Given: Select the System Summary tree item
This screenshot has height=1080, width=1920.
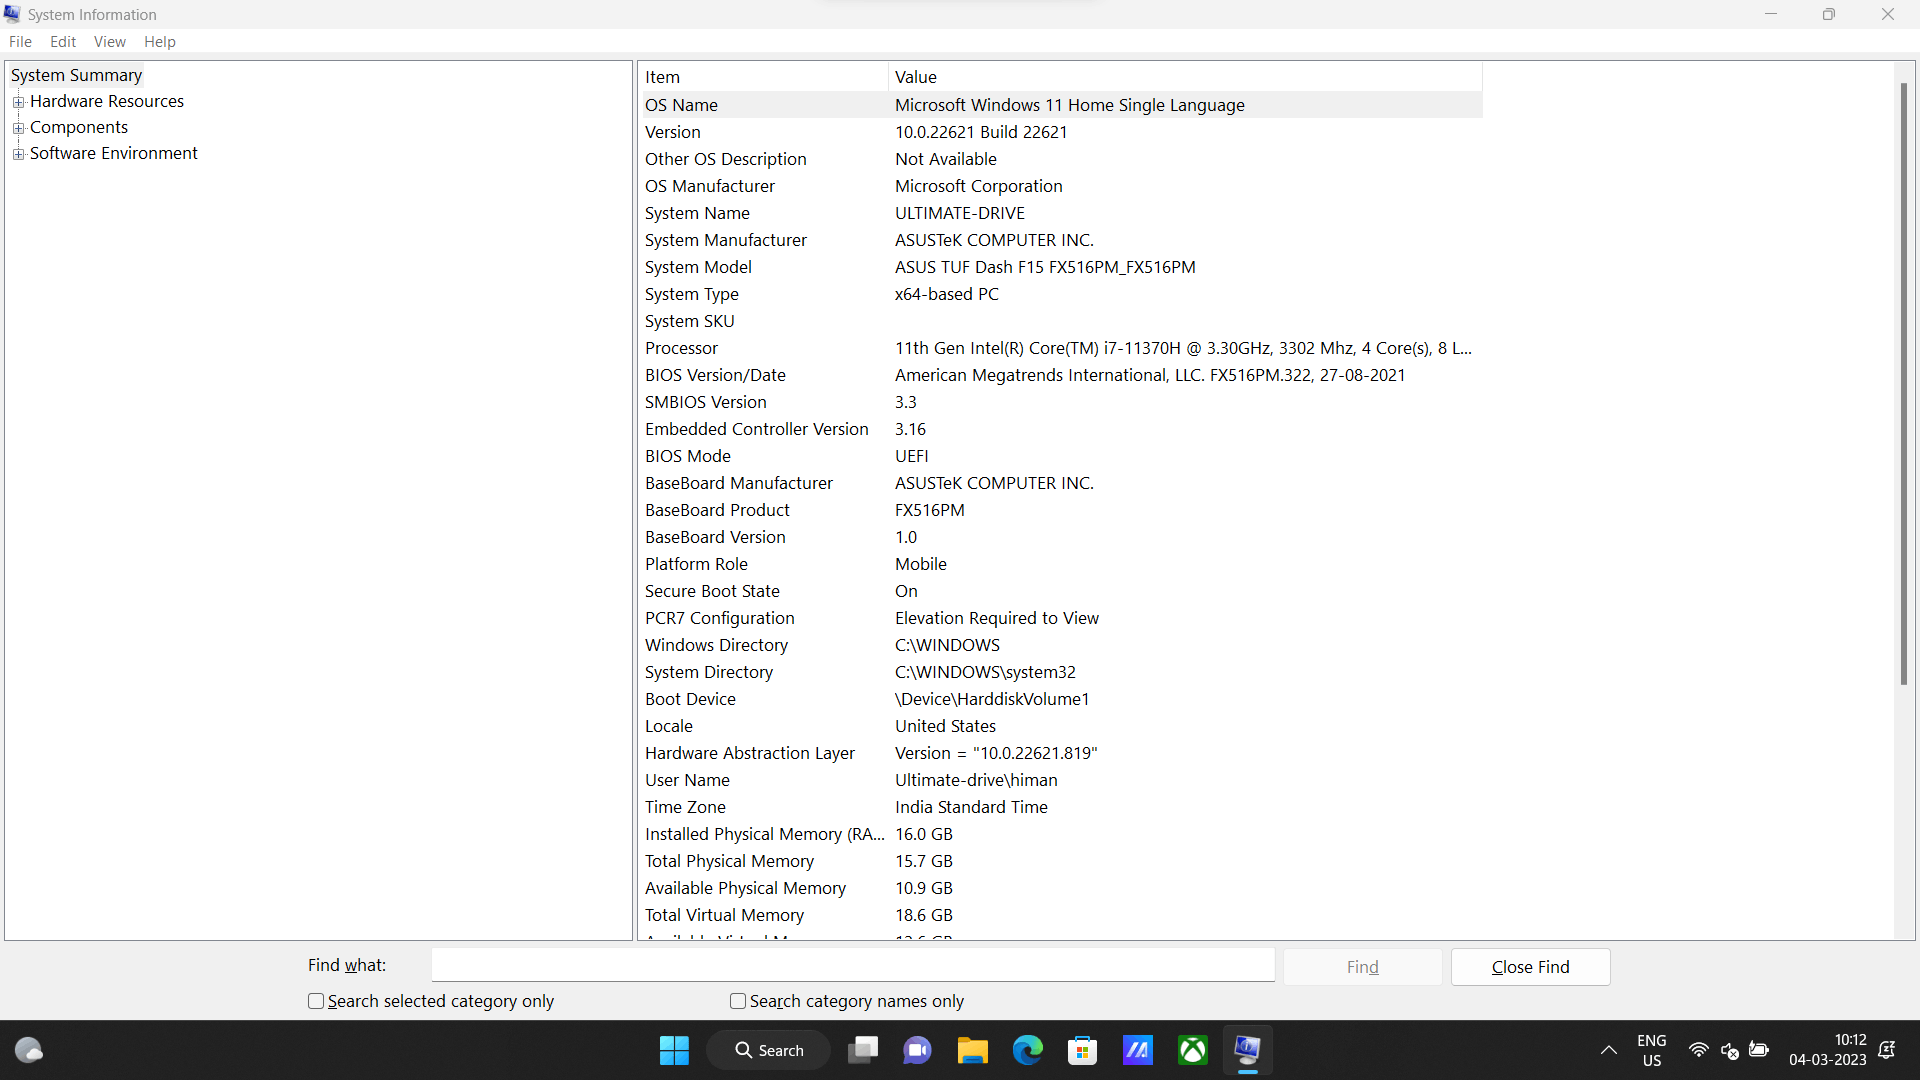Looking at the screenshot, I should (x=76, y=76).
